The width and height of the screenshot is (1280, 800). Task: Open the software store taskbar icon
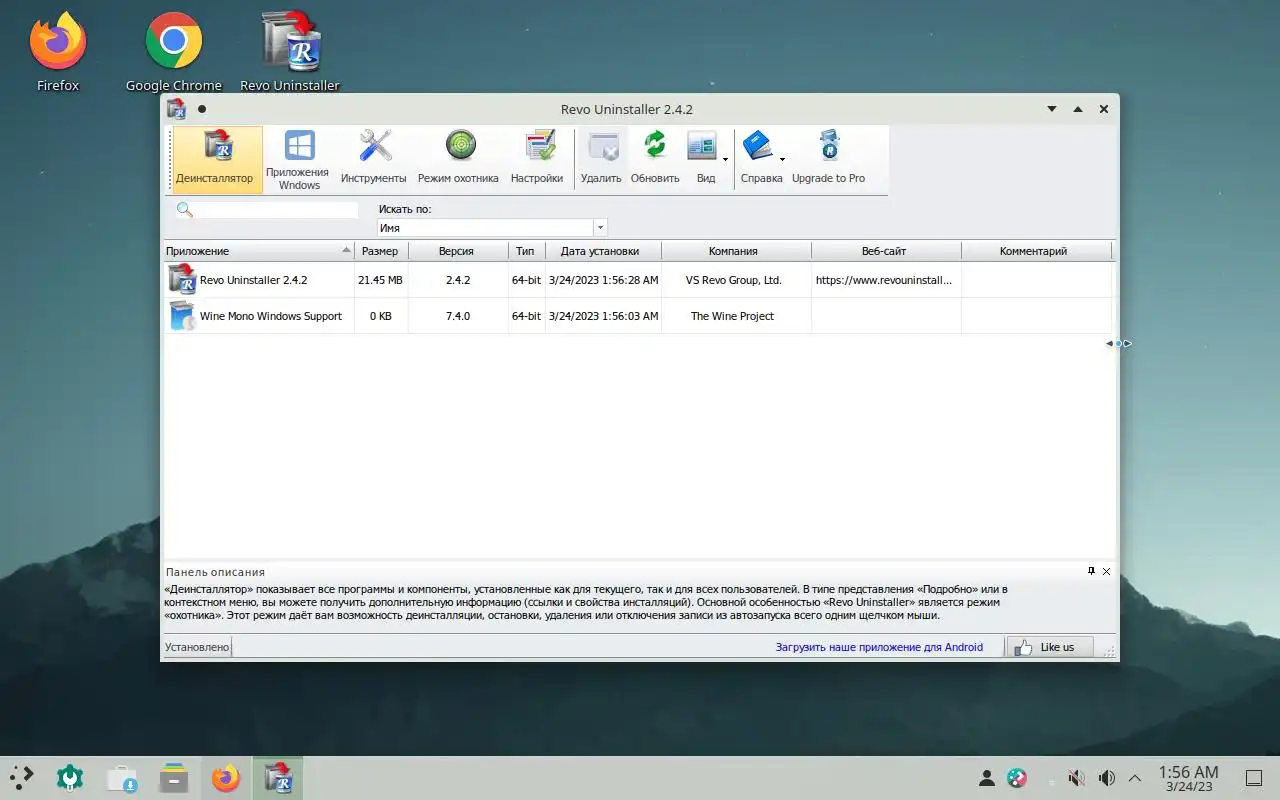tap(122, 777)
